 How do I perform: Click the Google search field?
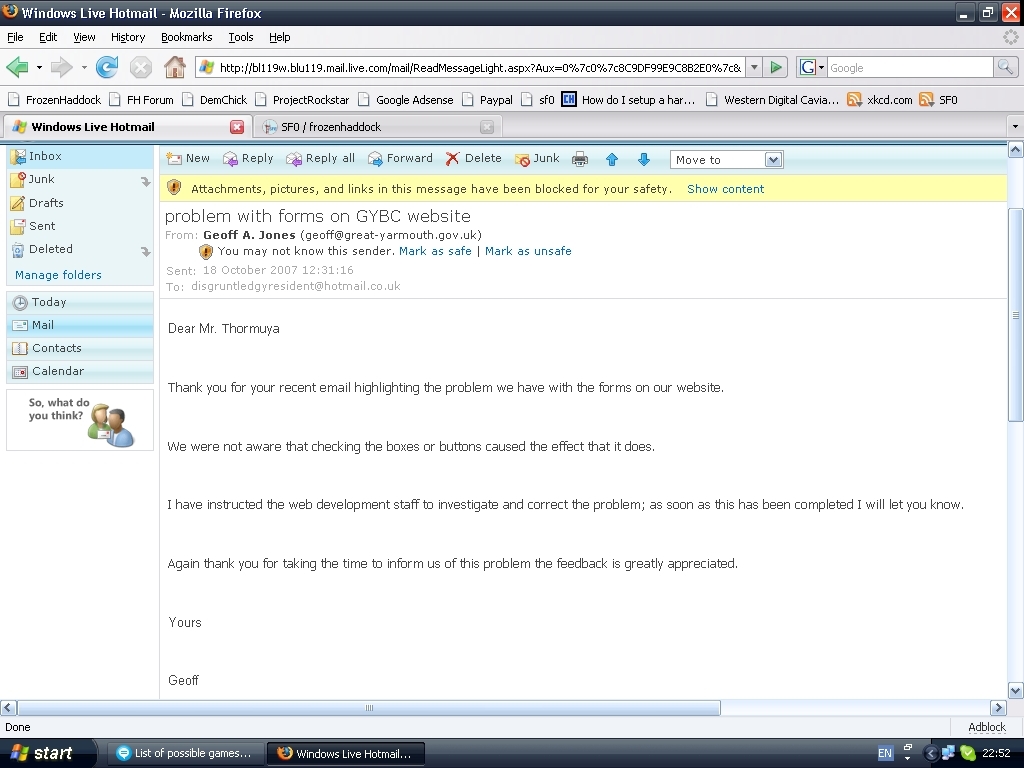point(910,68)
